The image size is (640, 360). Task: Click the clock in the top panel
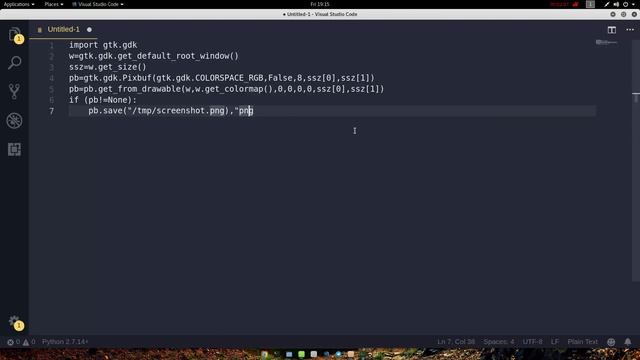[x=320, y=4]
